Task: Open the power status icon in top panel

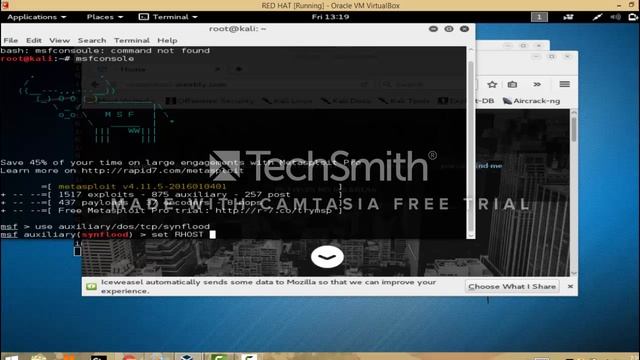Action: click(x=633, y=17)
